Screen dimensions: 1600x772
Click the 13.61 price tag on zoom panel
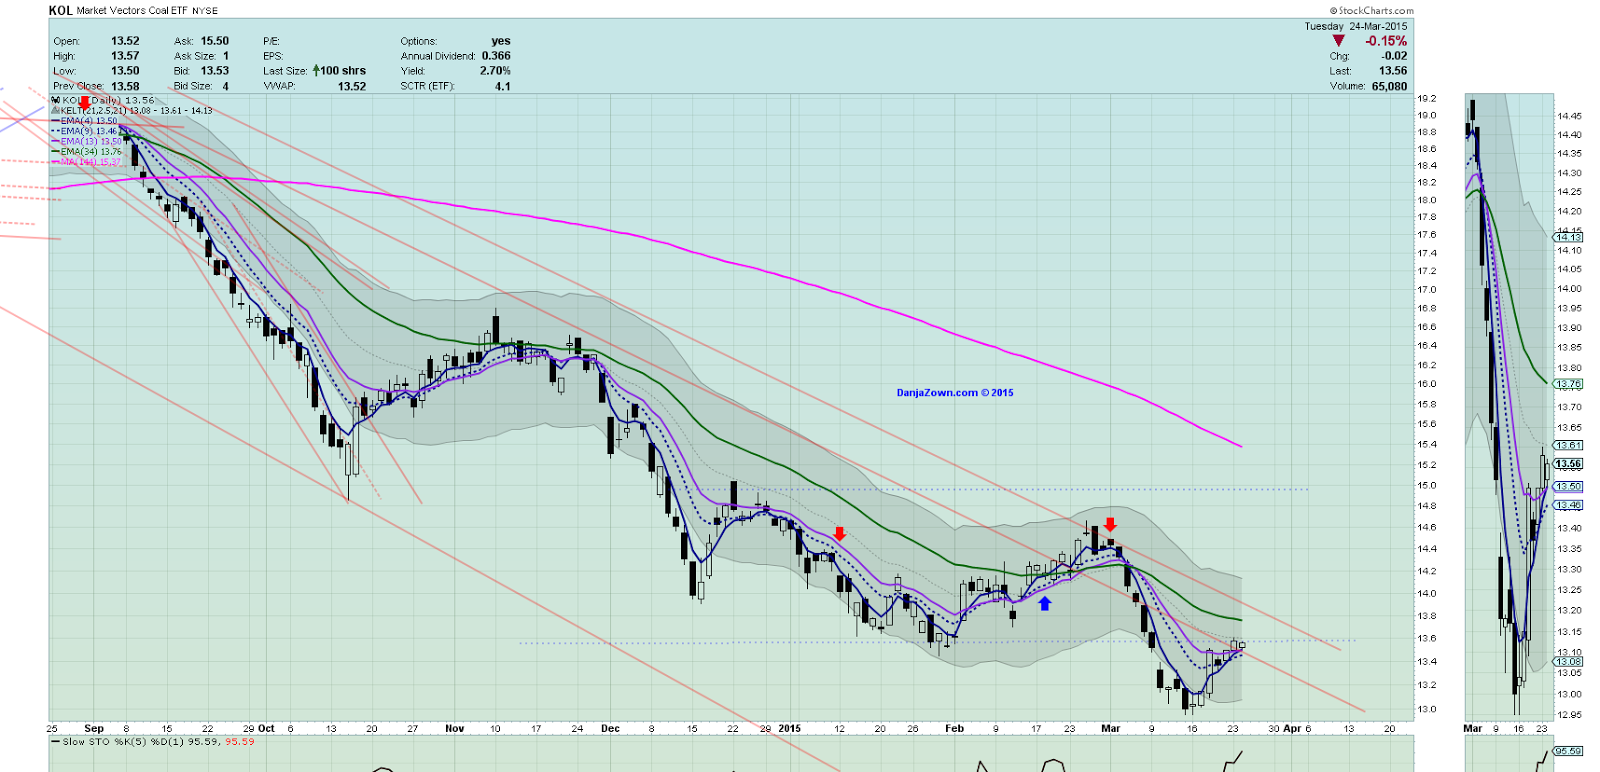tap(1569, 445)
